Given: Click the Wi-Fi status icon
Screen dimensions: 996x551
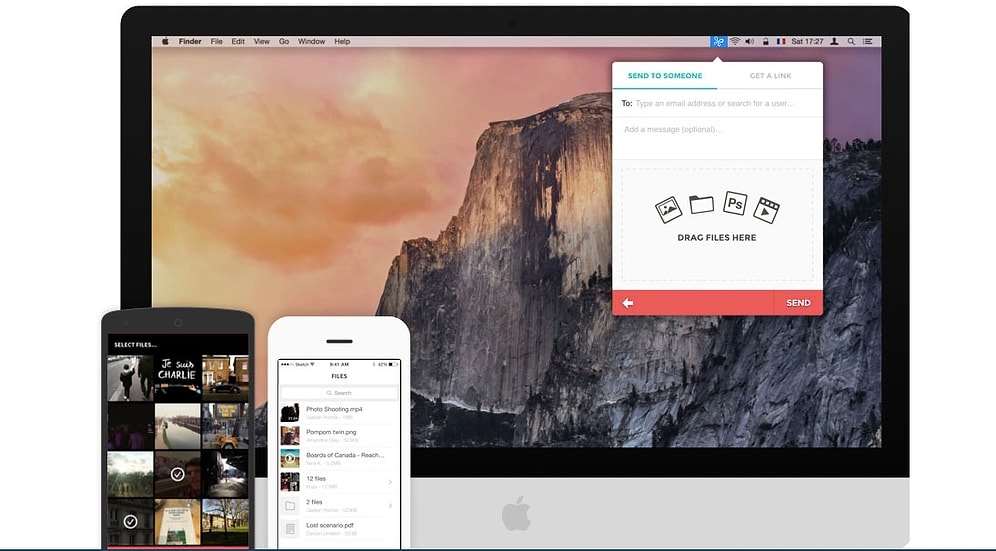Looking at the screenshot, I should pos(735,42).
